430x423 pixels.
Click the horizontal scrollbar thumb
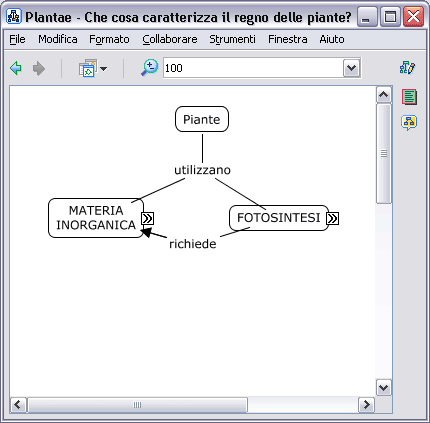[x=137, y=405]
